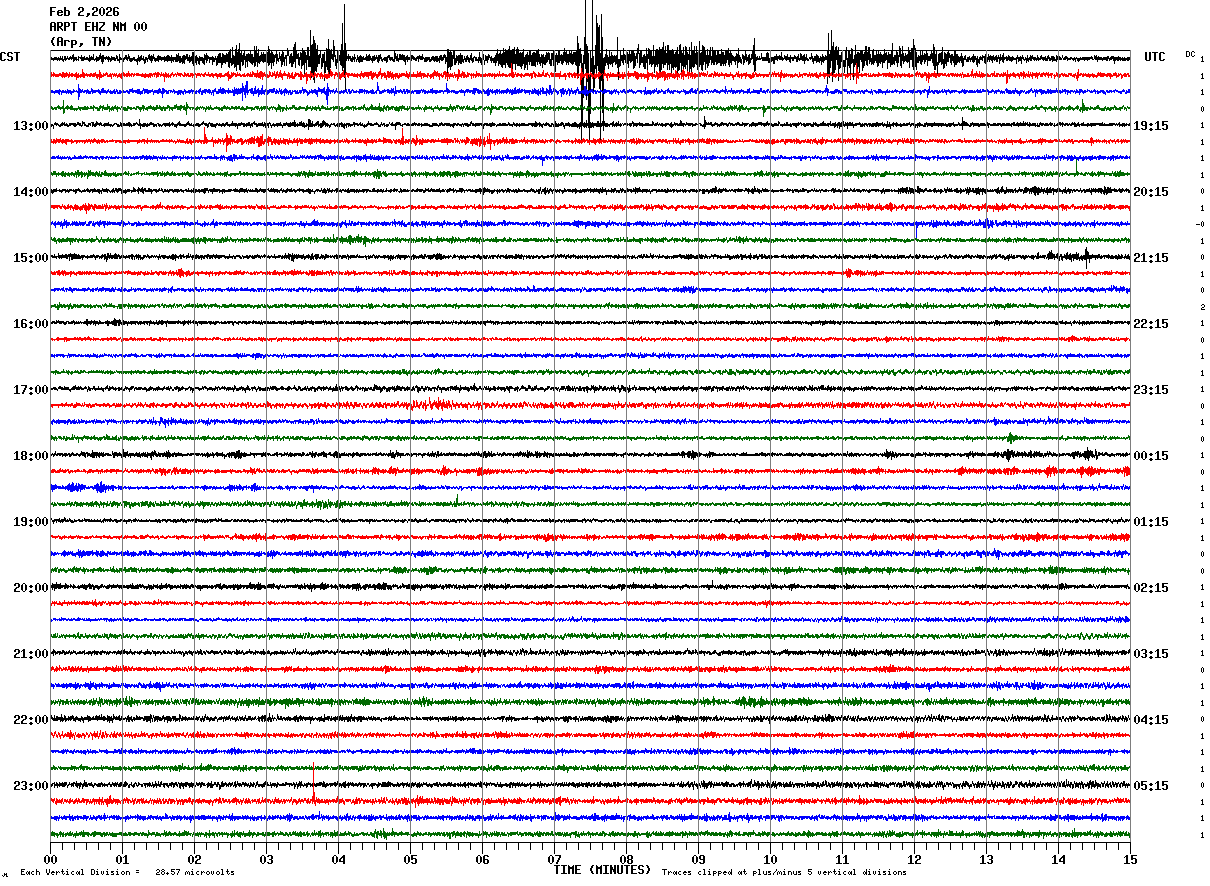Click the 23:15 UTC time label
Image resolution: width=1210 pixels, height=886 pixels.
1151,390
